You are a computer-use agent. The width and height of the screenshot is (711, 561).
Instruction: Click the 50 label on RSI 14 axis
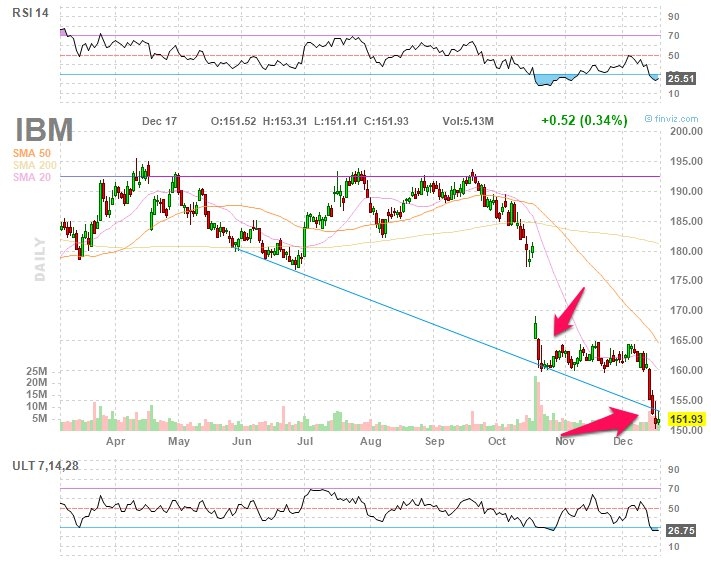(673, 55)
